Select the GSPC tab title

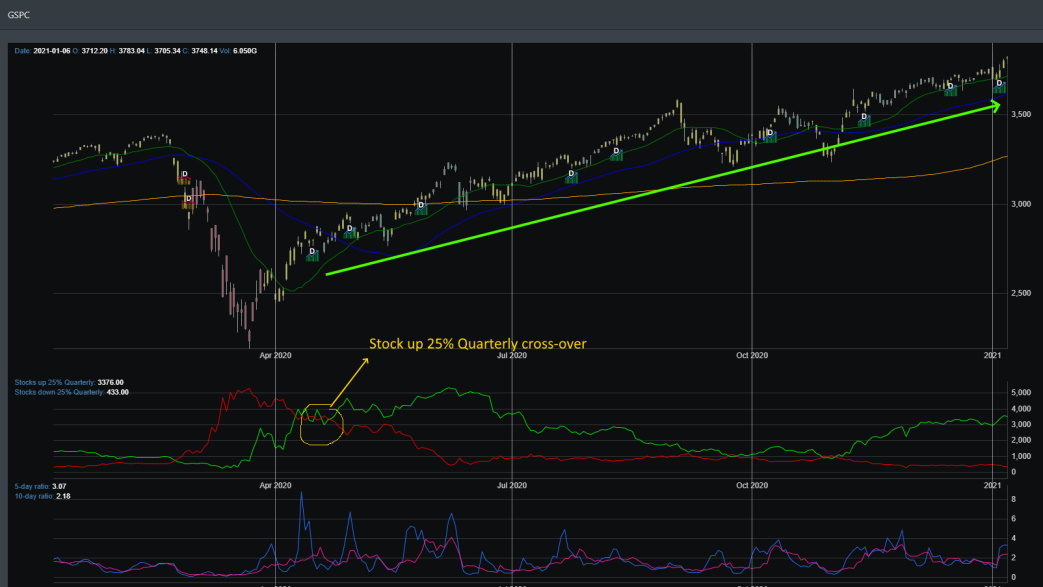pyautogui.click(x=20, y=16)
